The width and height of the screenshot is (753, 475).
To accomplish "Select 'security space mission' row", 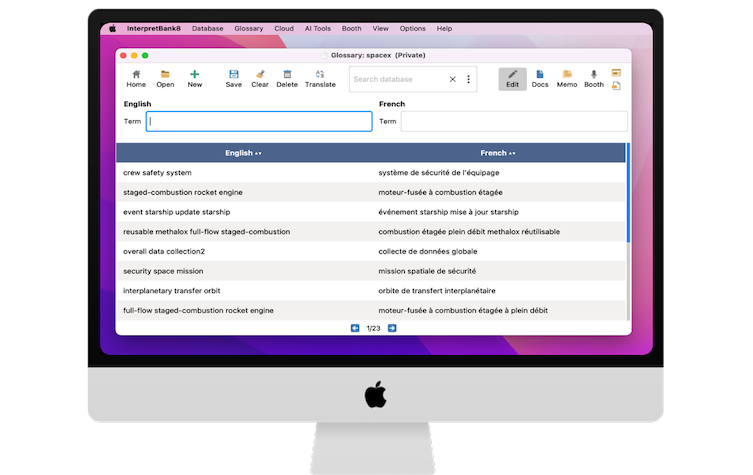I will (371, 271).
